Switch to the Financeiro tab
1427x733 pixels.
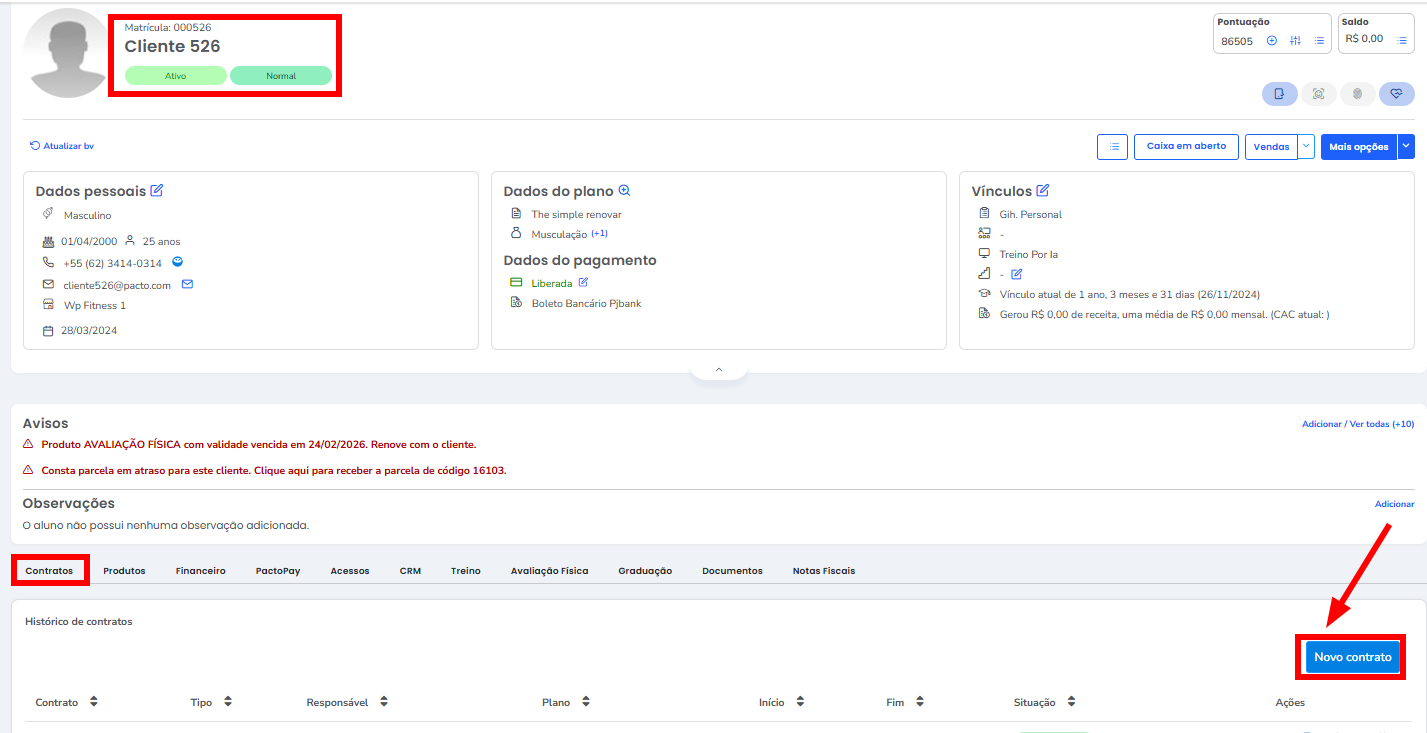click(200, 571)
